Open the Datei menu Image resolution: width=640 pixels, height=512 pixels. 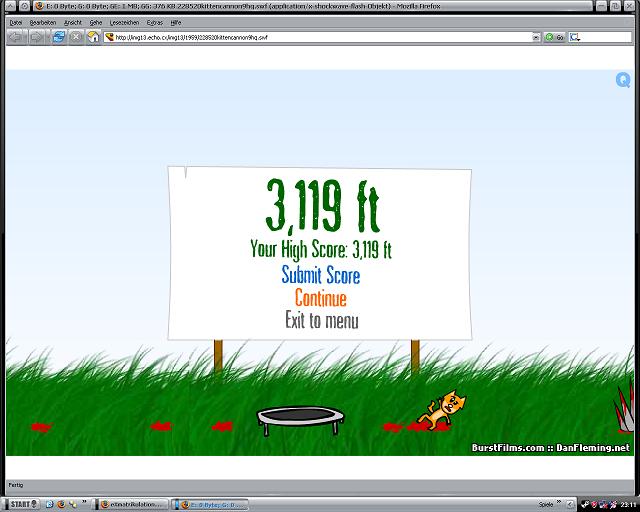(16, 21)
